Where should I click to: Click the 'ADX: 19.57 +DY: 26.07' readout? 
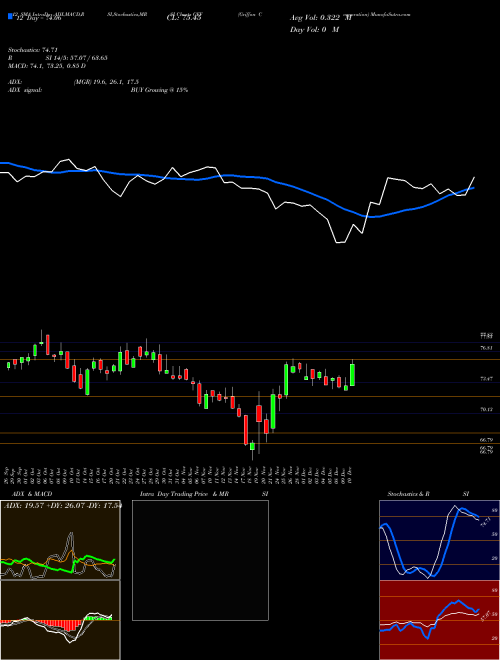tap(45, 505)
